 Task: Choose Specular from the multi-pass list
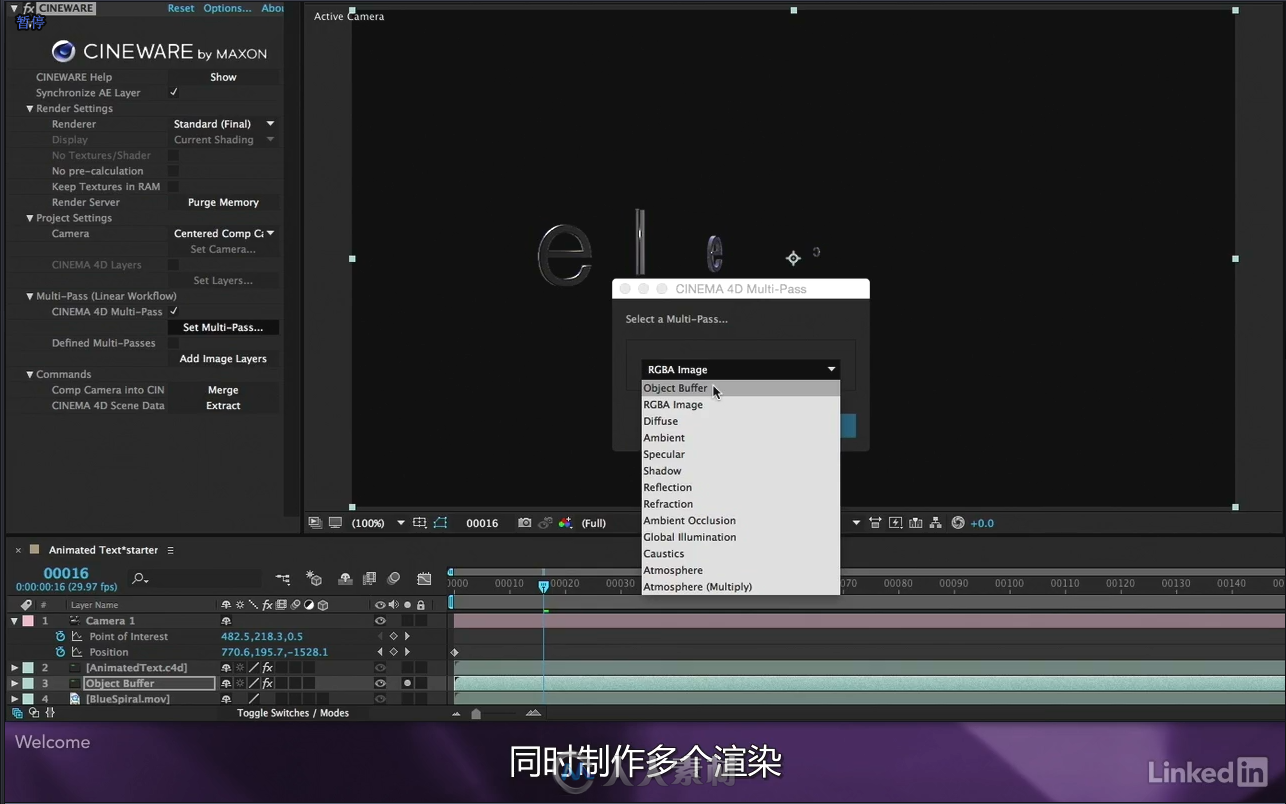pos(741,454)
